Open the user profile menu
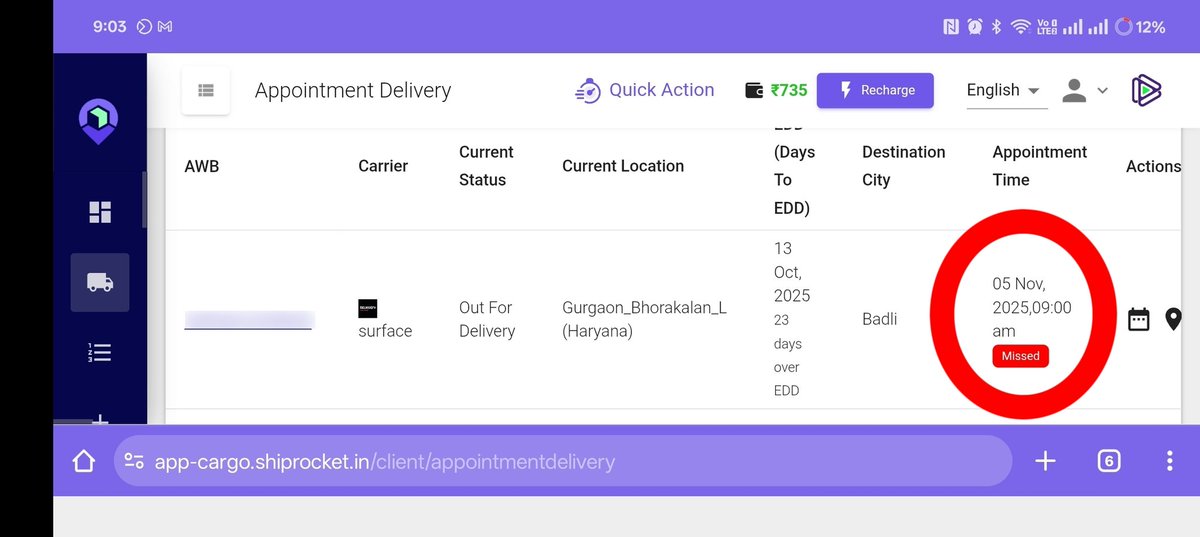 [x=1085, y=90]
